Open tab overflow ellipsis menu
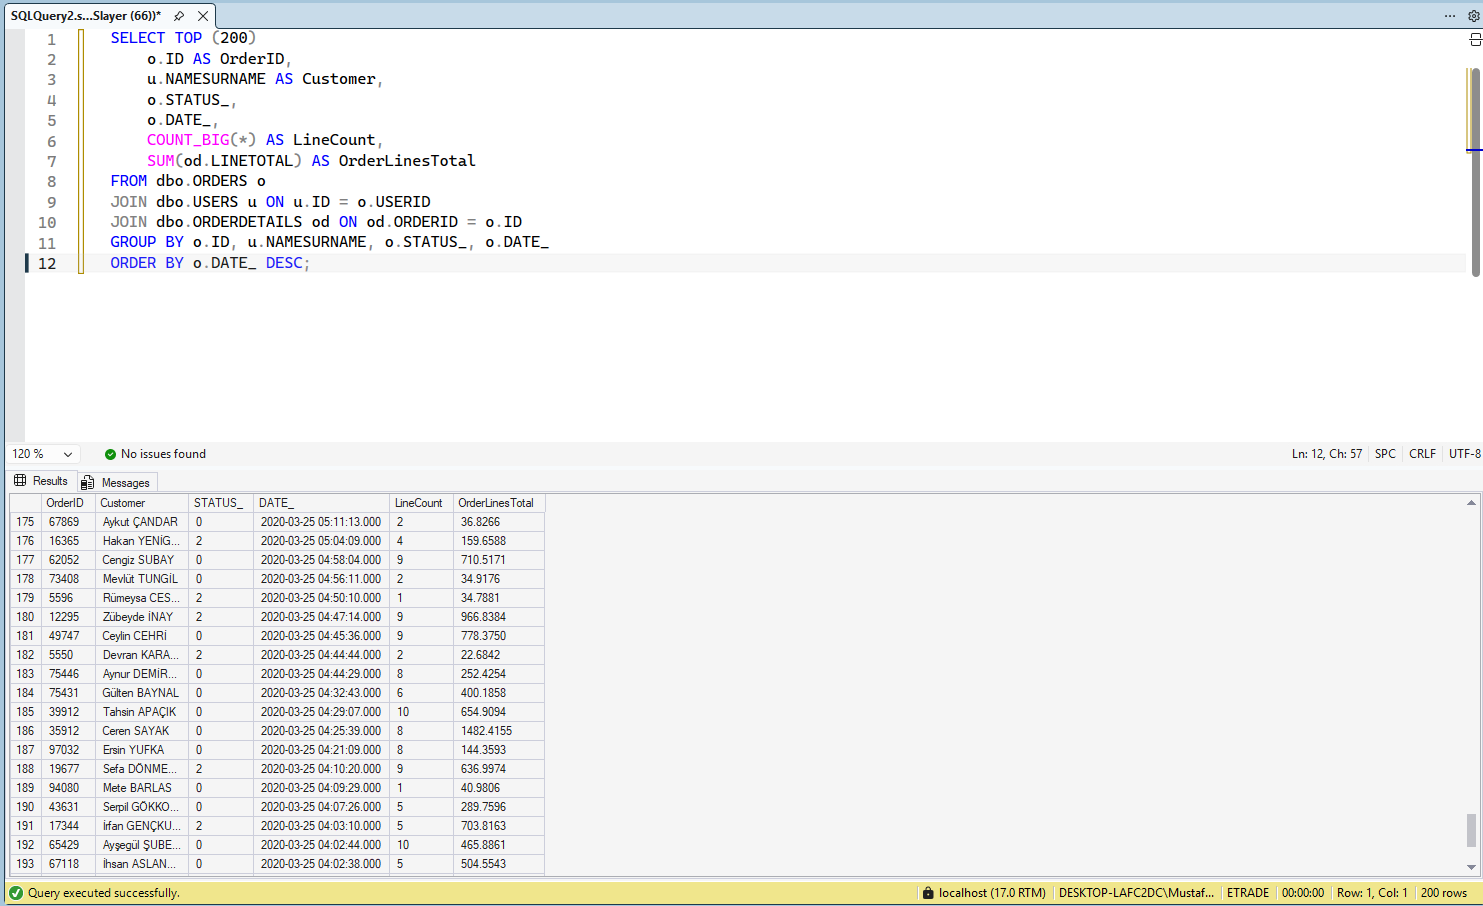1483x906 pixels. click(x=1450, y=16)
